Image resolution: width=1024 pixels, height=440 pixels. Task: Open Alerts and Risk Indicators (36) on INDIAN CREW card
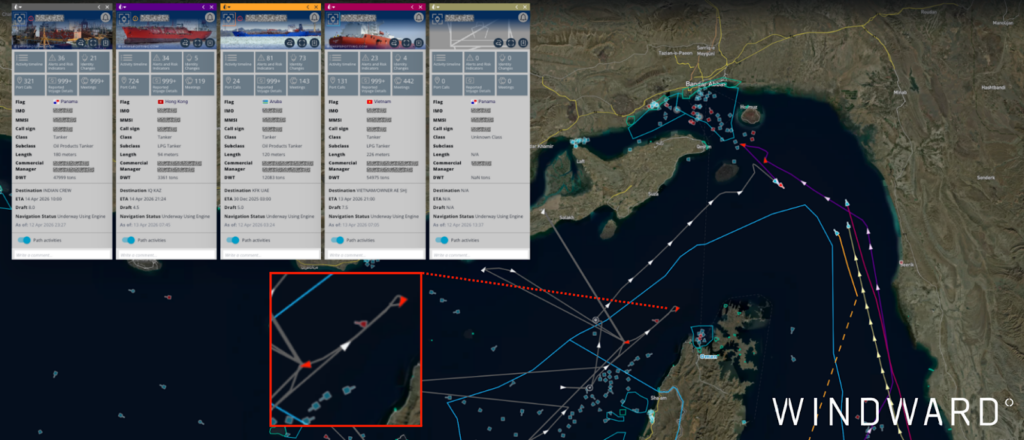click(60, 61)
